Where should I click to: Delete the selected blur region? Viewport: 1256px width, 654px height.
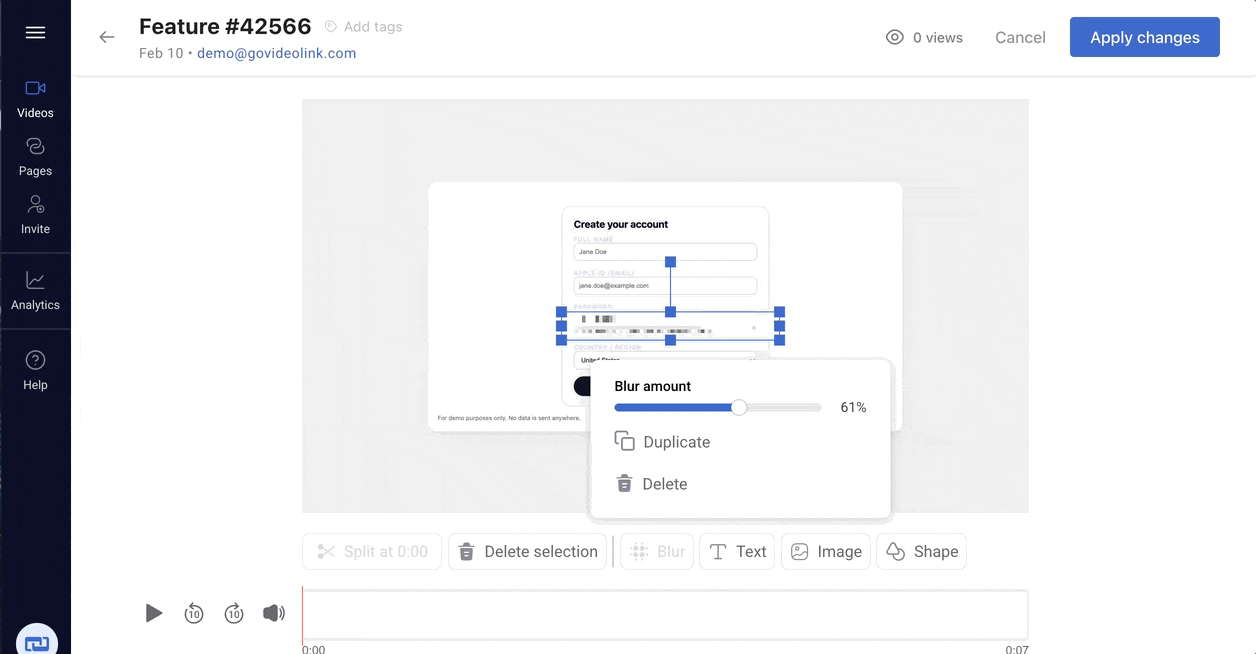coord(663,483)
